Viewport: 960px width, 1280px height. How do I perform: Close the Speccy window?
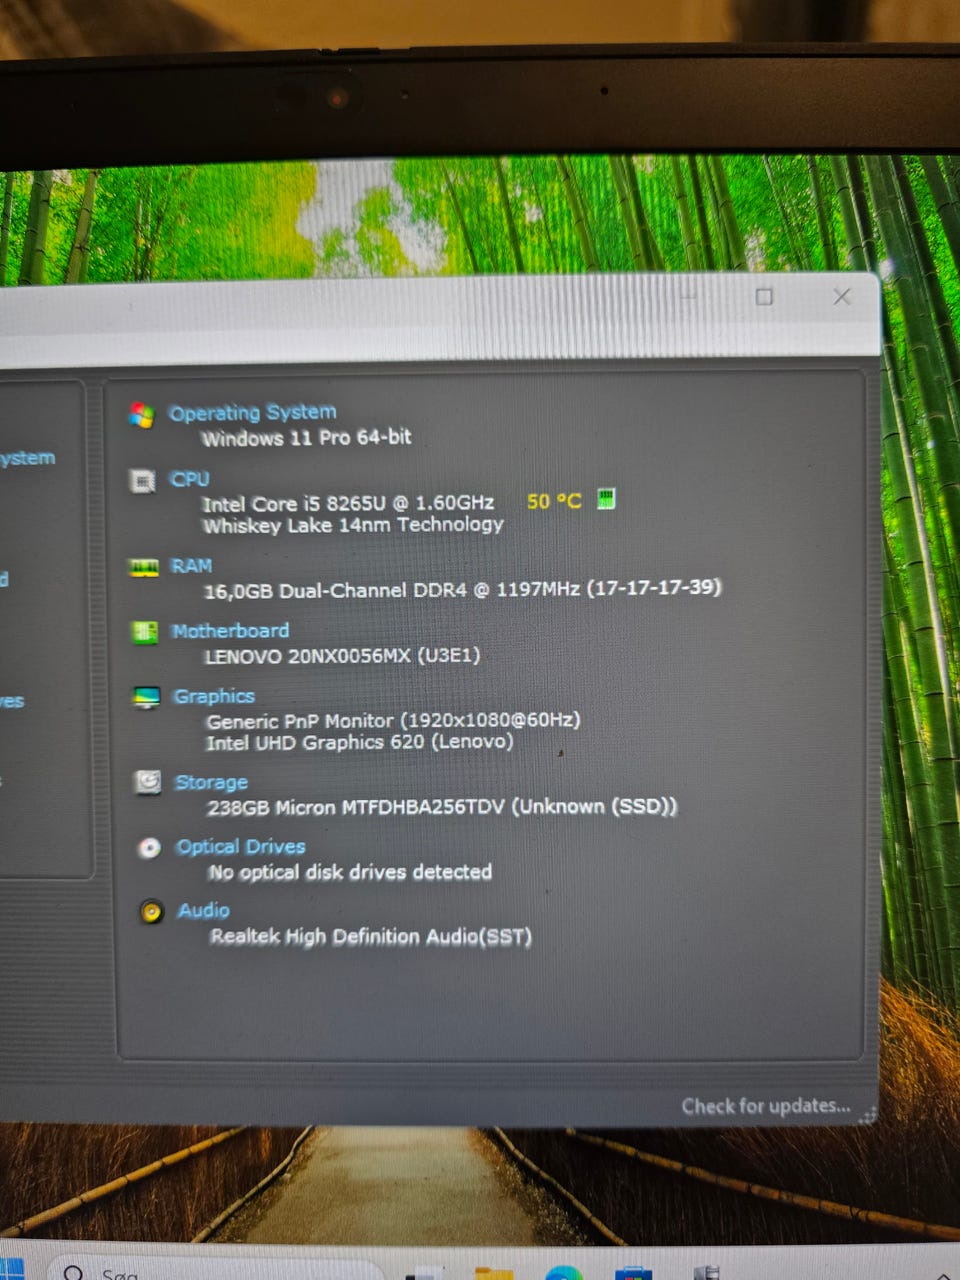(x=842, y=296)
